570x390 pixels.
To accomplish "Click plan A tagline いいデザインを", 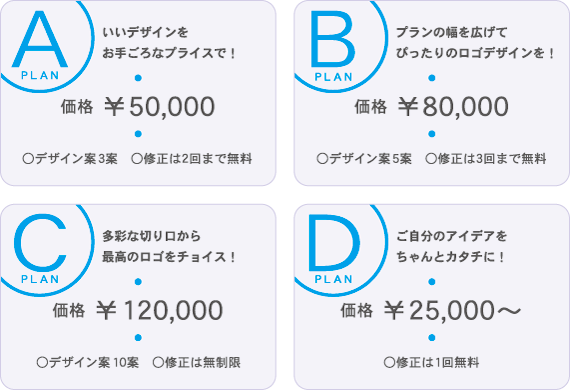I will 145,32.
